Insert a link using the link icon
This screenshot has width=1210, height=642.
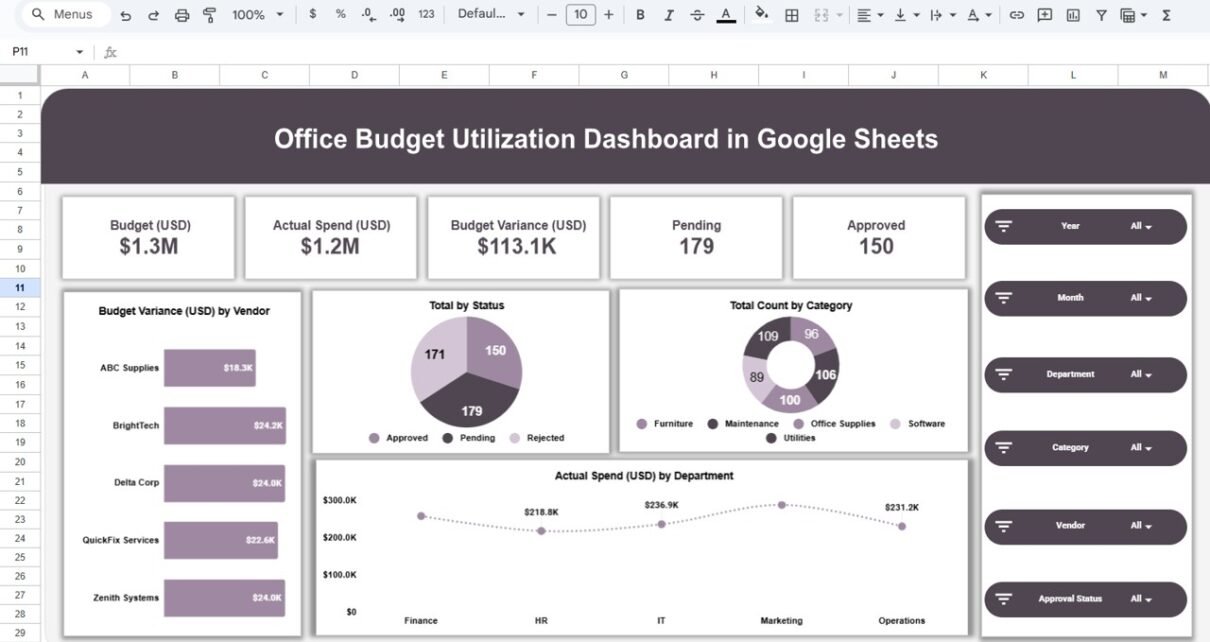point(1017,15)
